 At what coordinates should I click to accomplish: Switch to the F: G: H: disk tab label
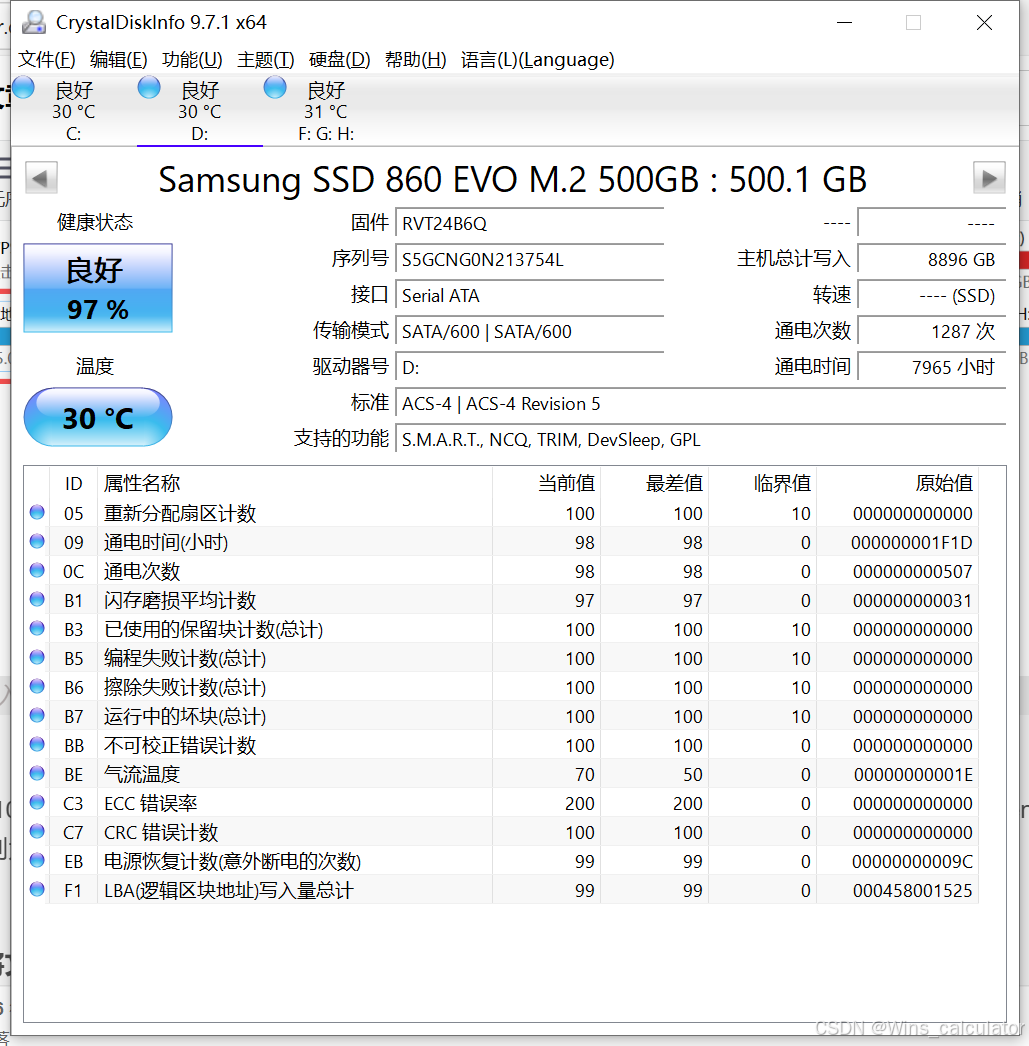[326, 134]
